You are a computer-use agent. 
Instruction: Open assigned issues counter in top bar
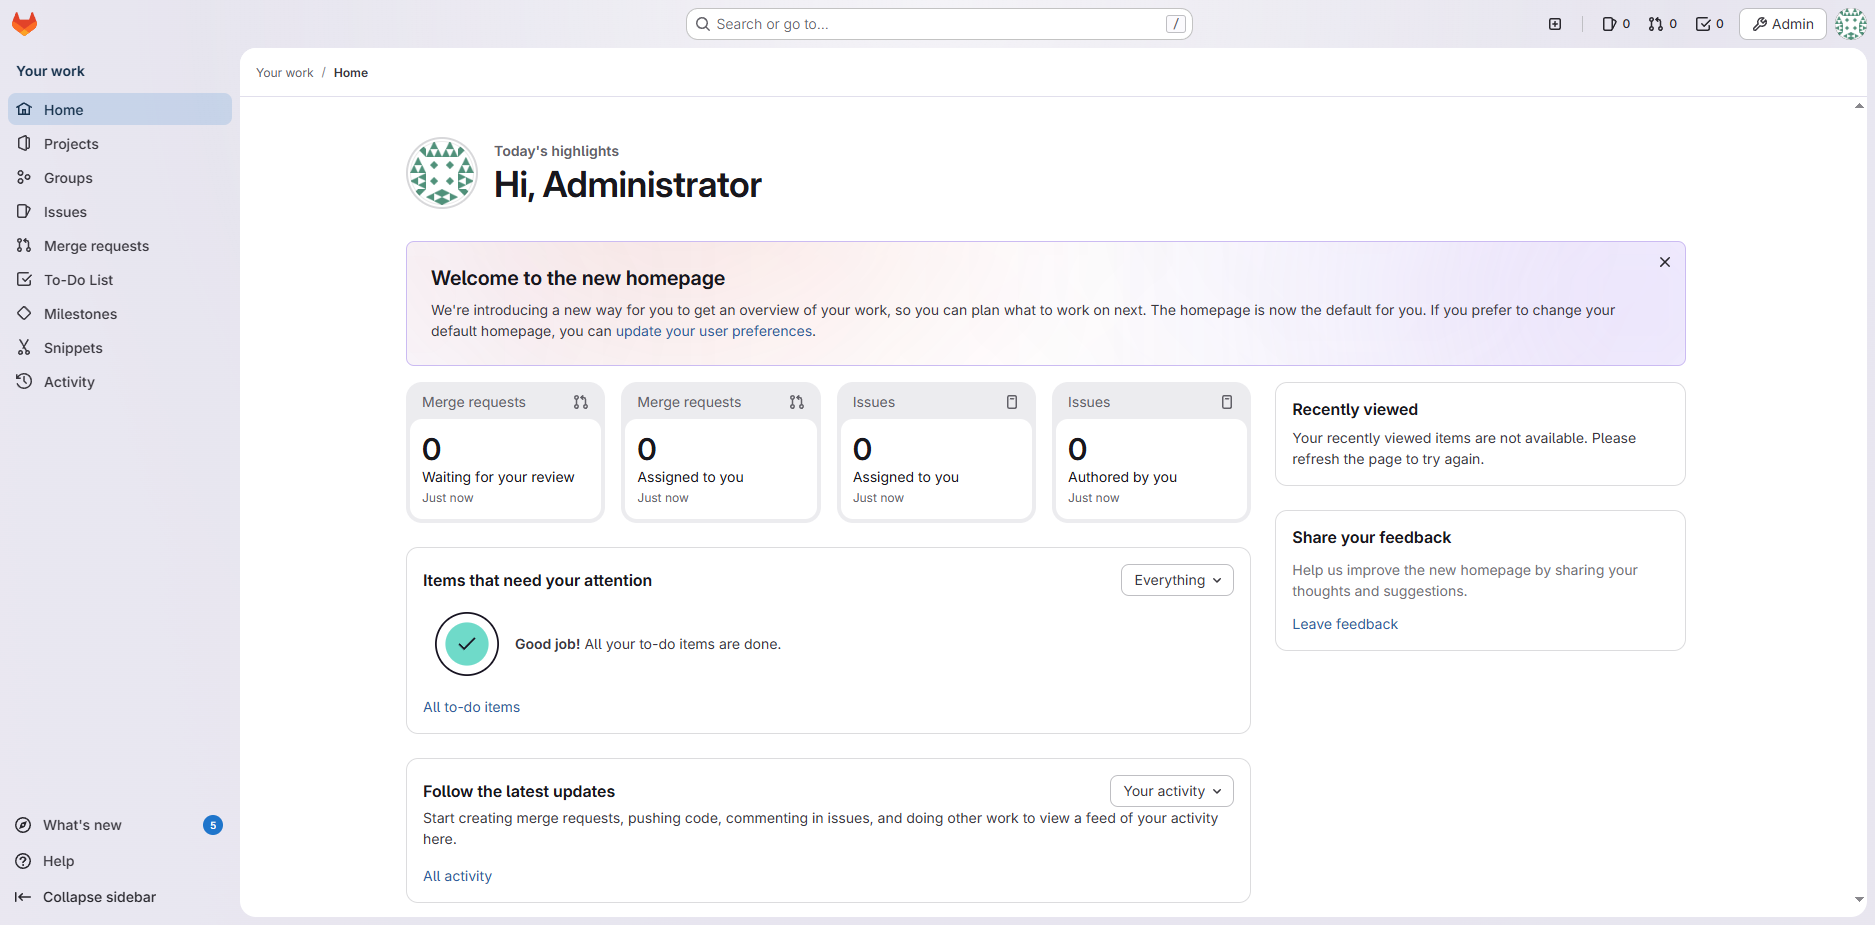[x=1615, y=24]
